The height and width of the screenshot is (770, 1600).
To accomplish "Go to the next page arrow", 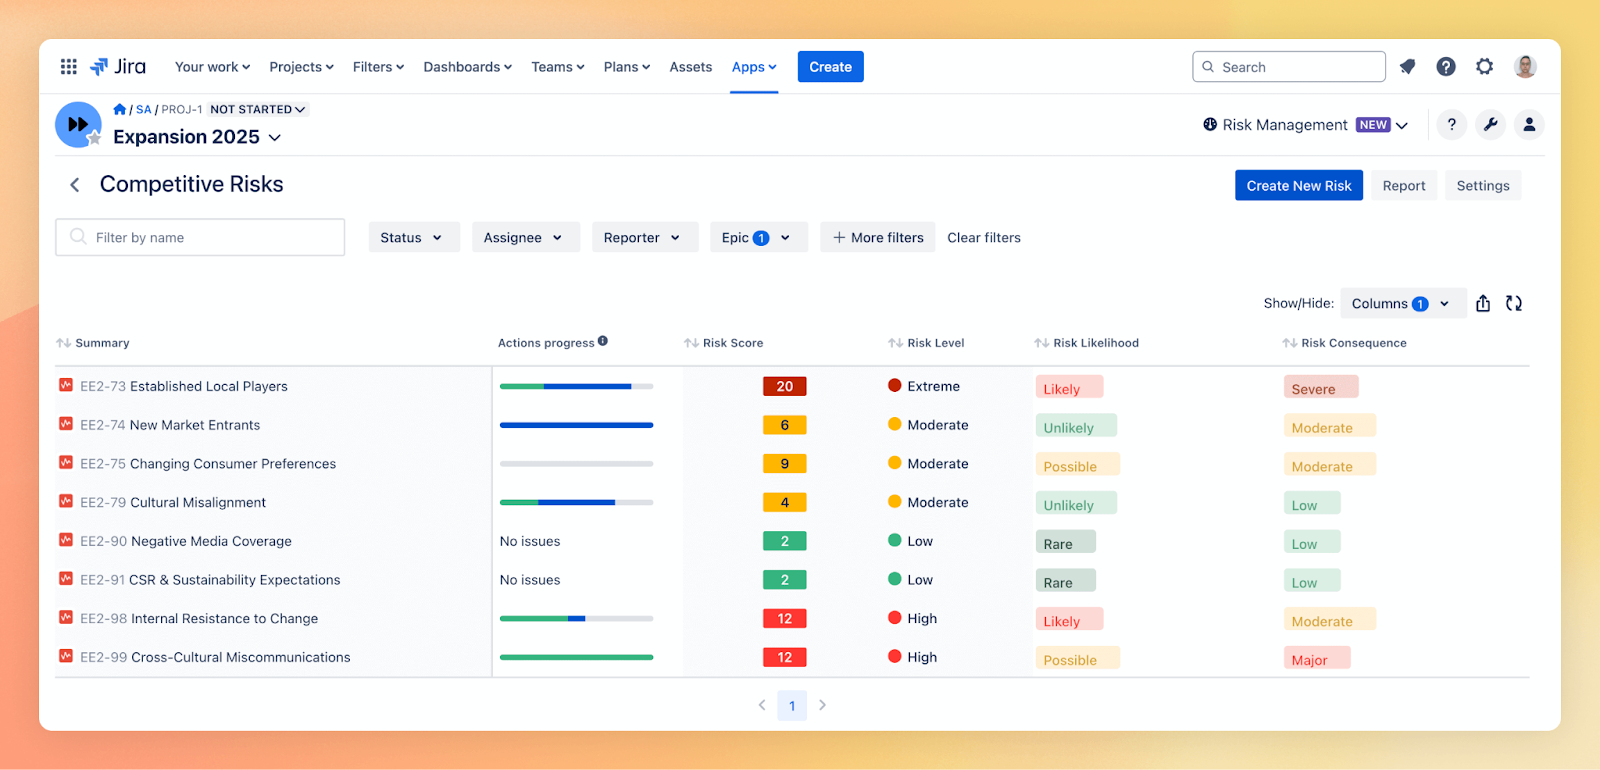I will click(822, 705).
